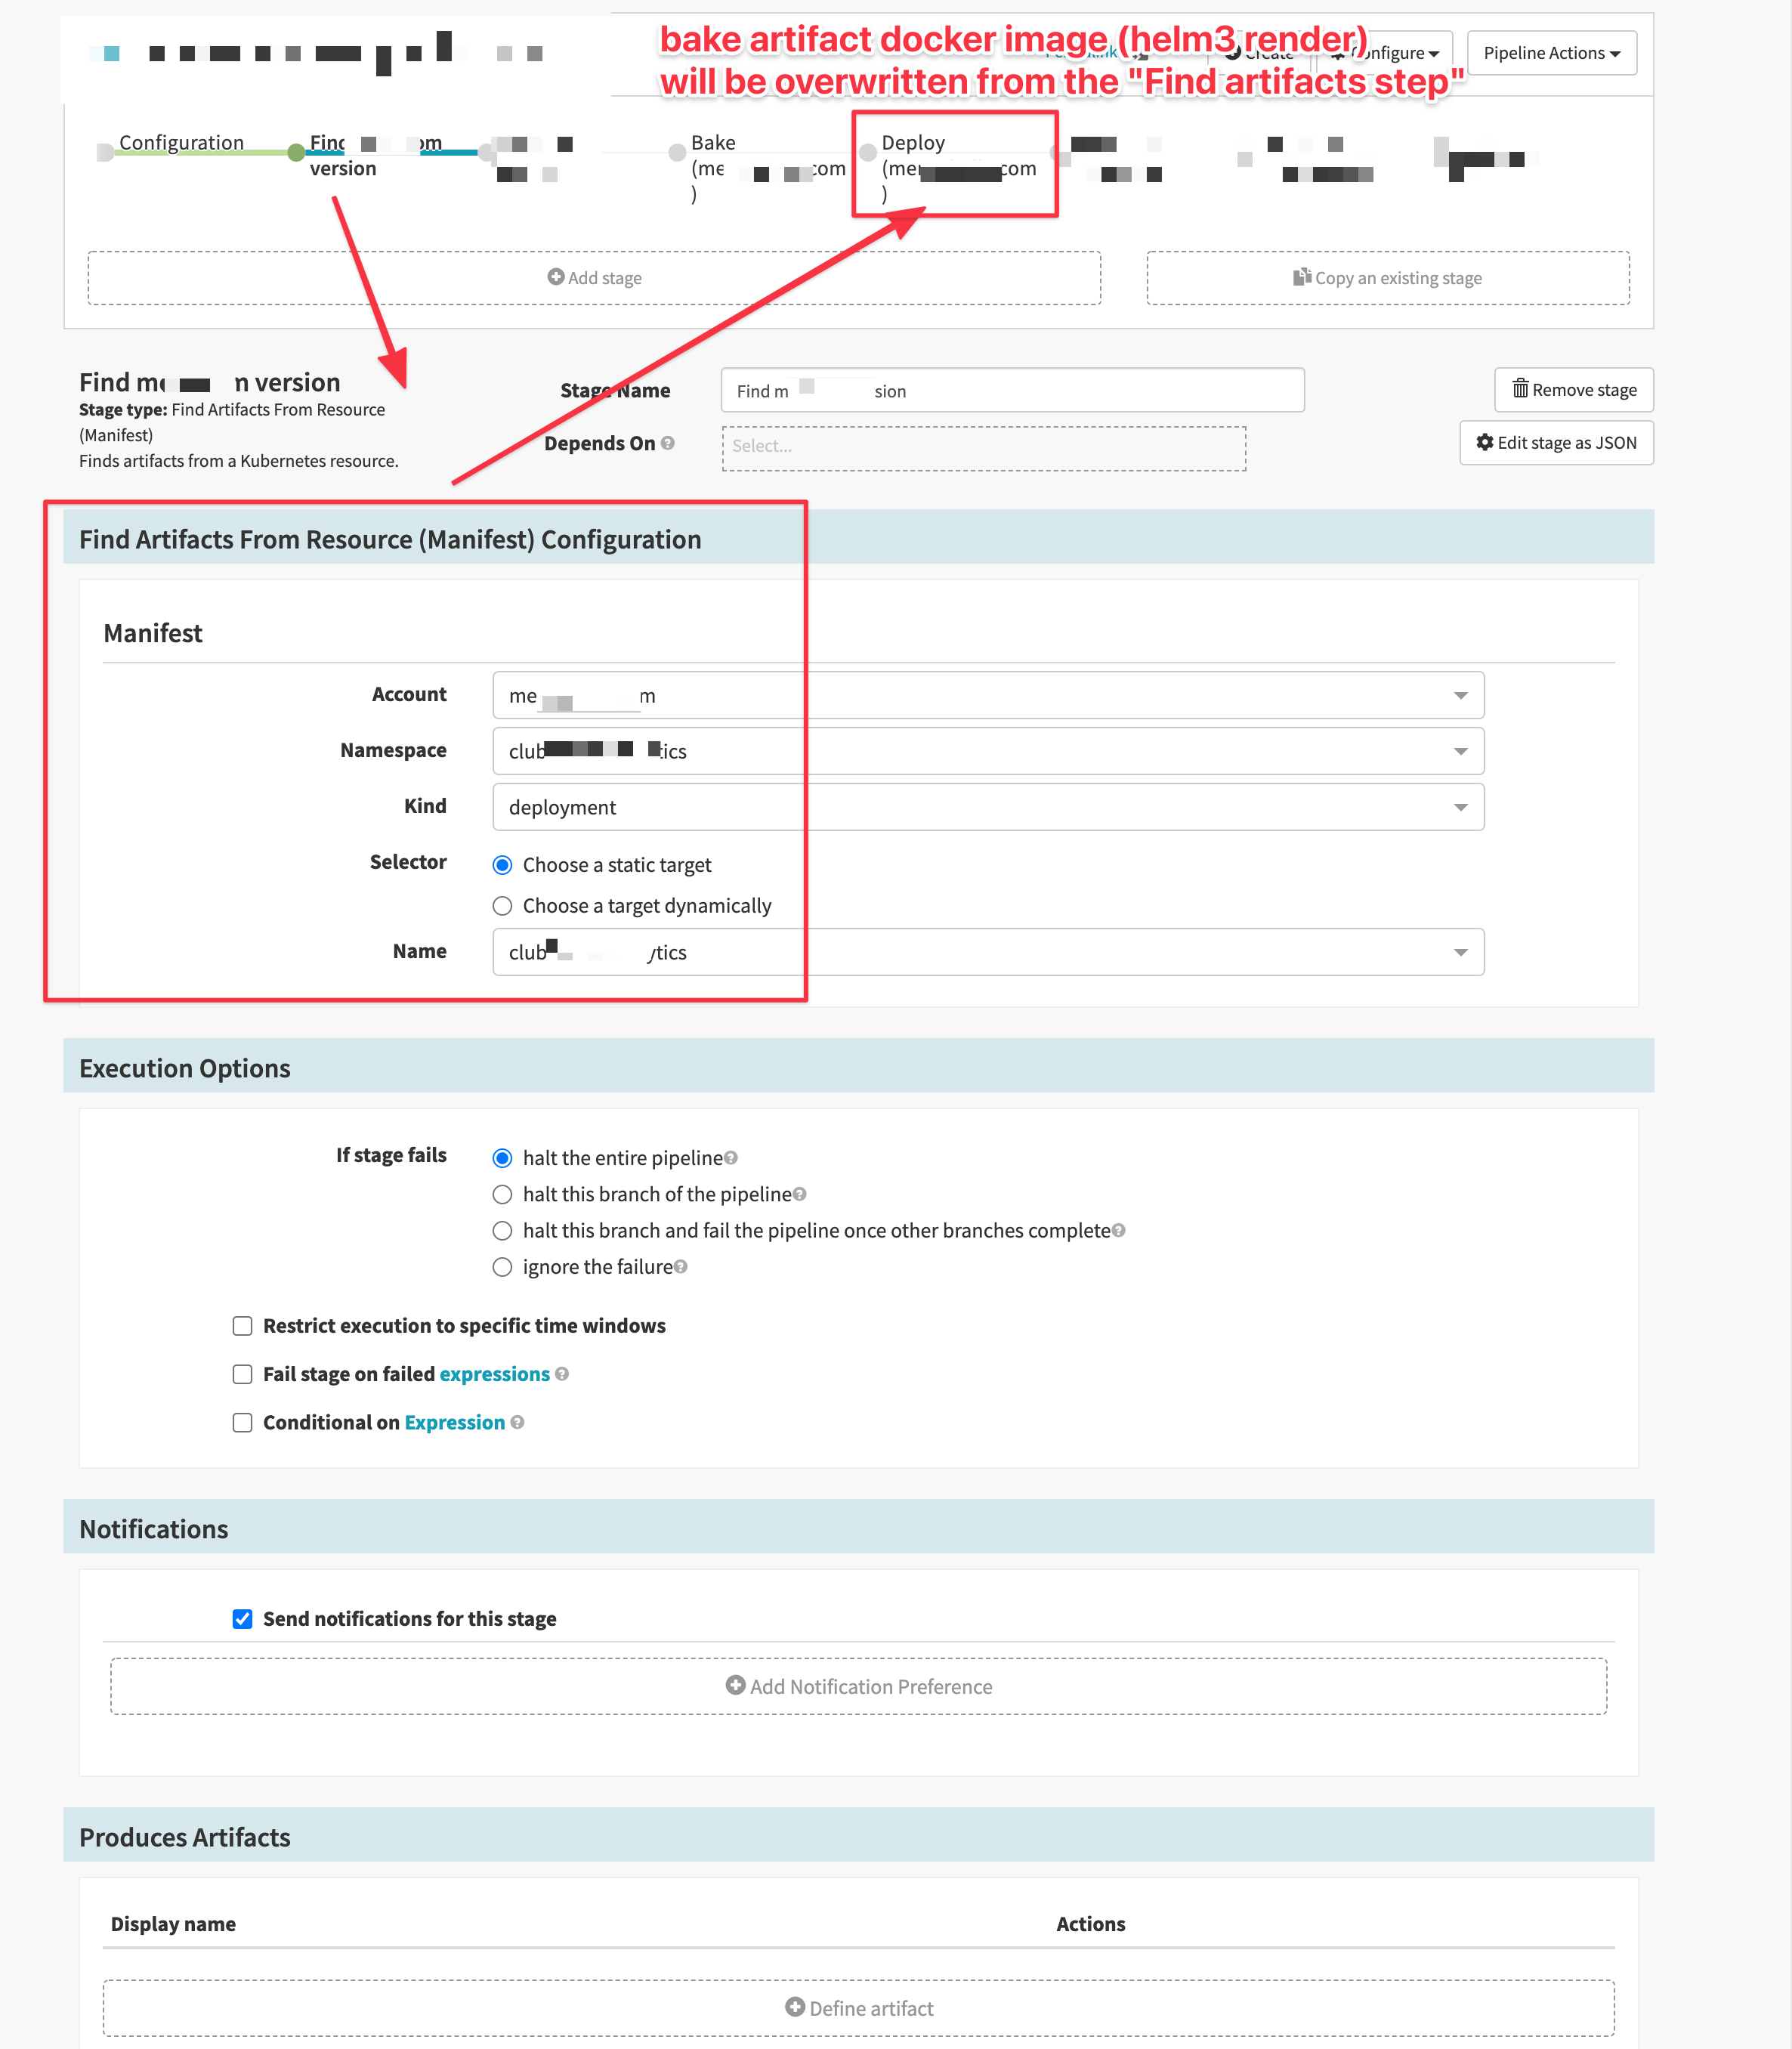The height and width of the screenshot is (2049, 1792).
Task: Open help icon next to halt this branch of the pipeline
Action: 799,1194
